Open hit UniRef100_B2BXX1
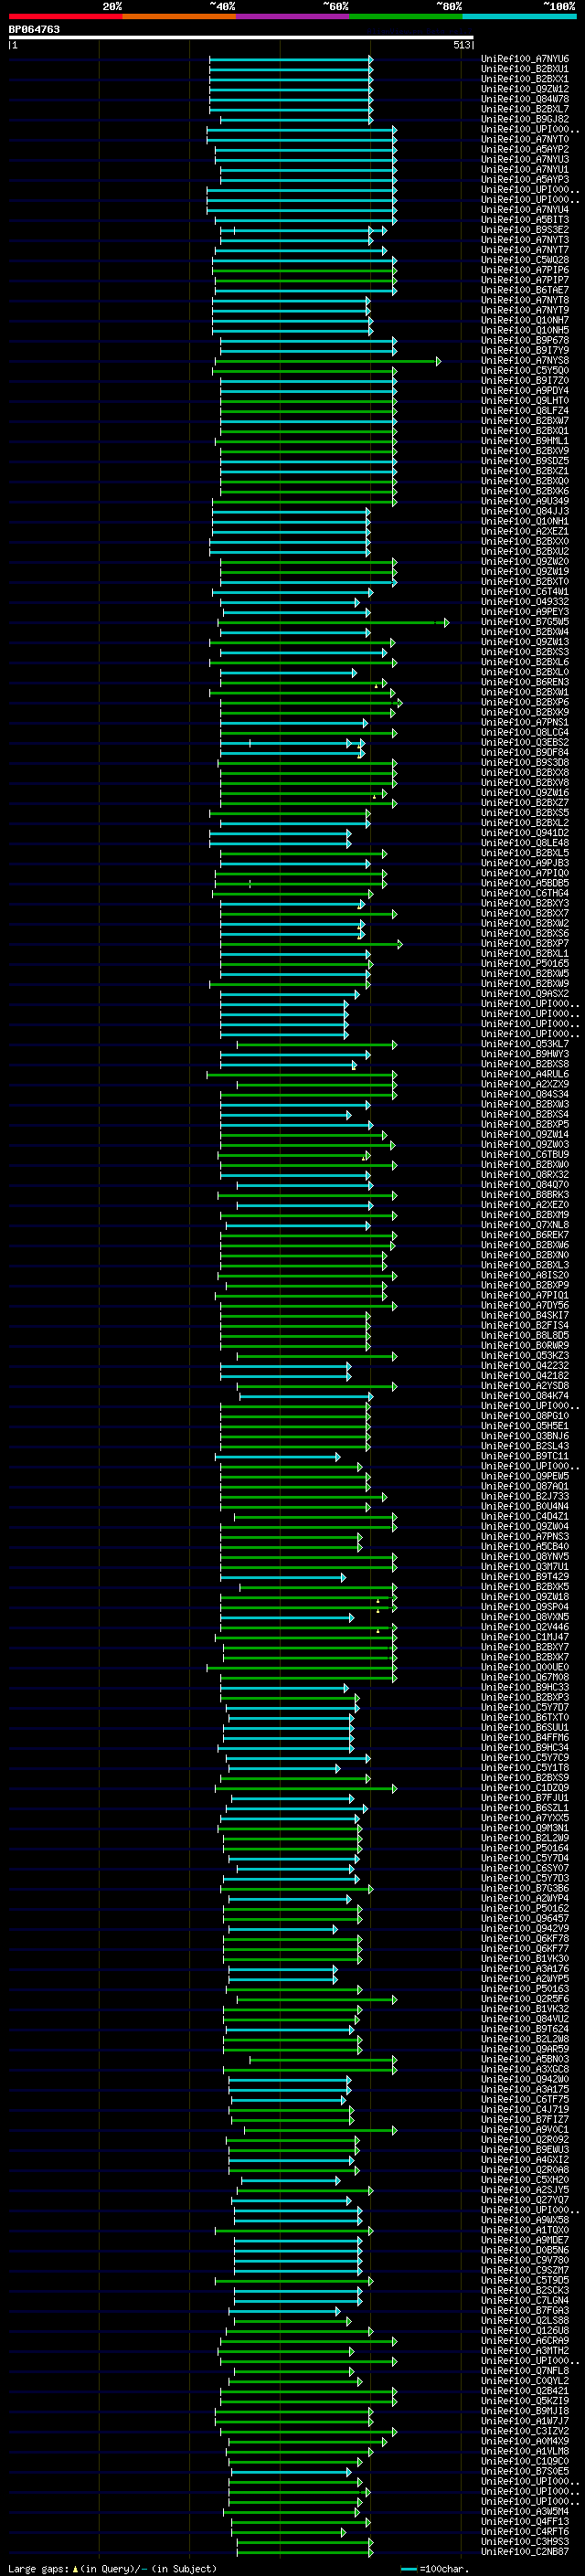Screen dimensions: 585x2576 525,79
